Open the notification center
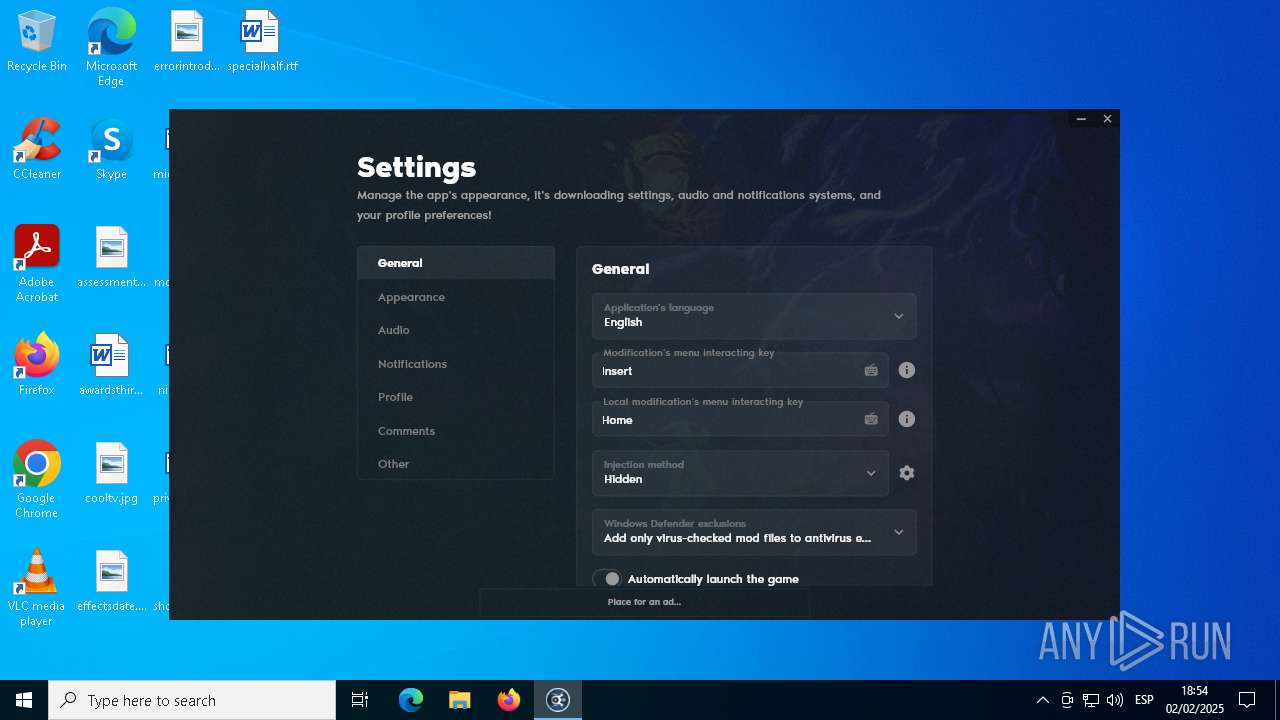Image resolution: width=1280 pixels, height=720 pixels. [1247, 700]
